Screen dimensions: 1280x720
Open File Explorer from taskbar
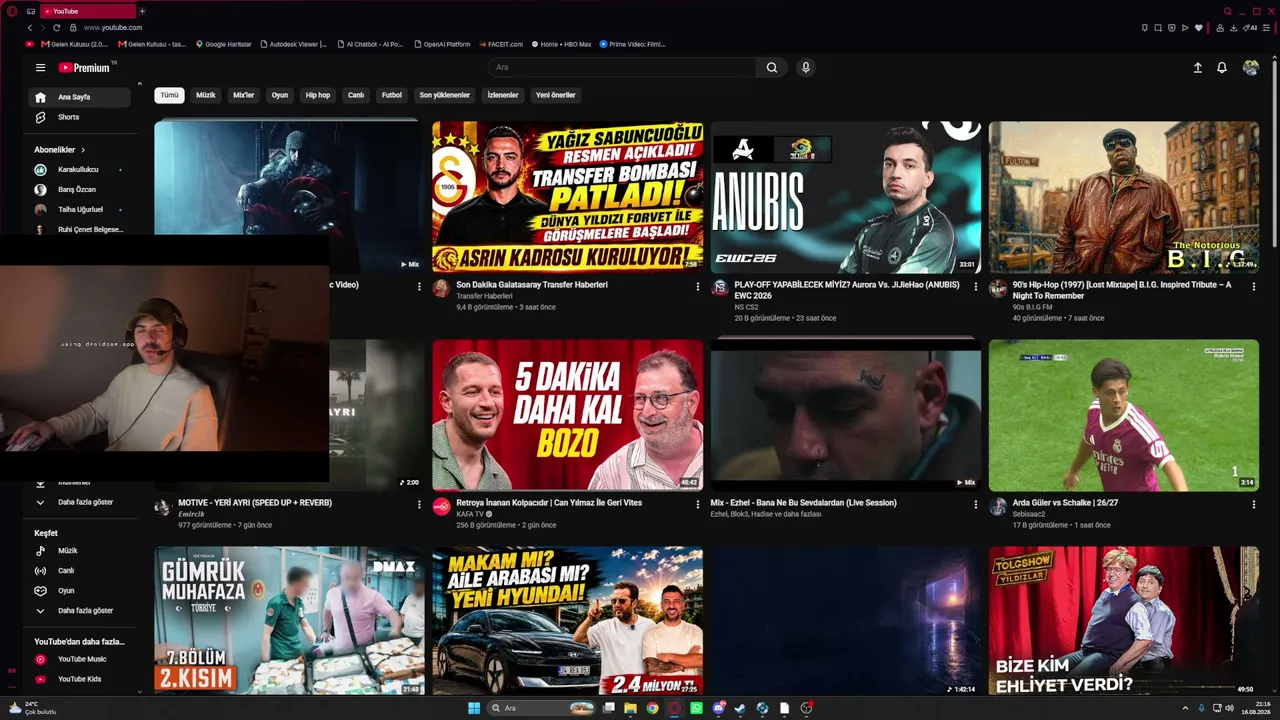click(x=630, y=708)
